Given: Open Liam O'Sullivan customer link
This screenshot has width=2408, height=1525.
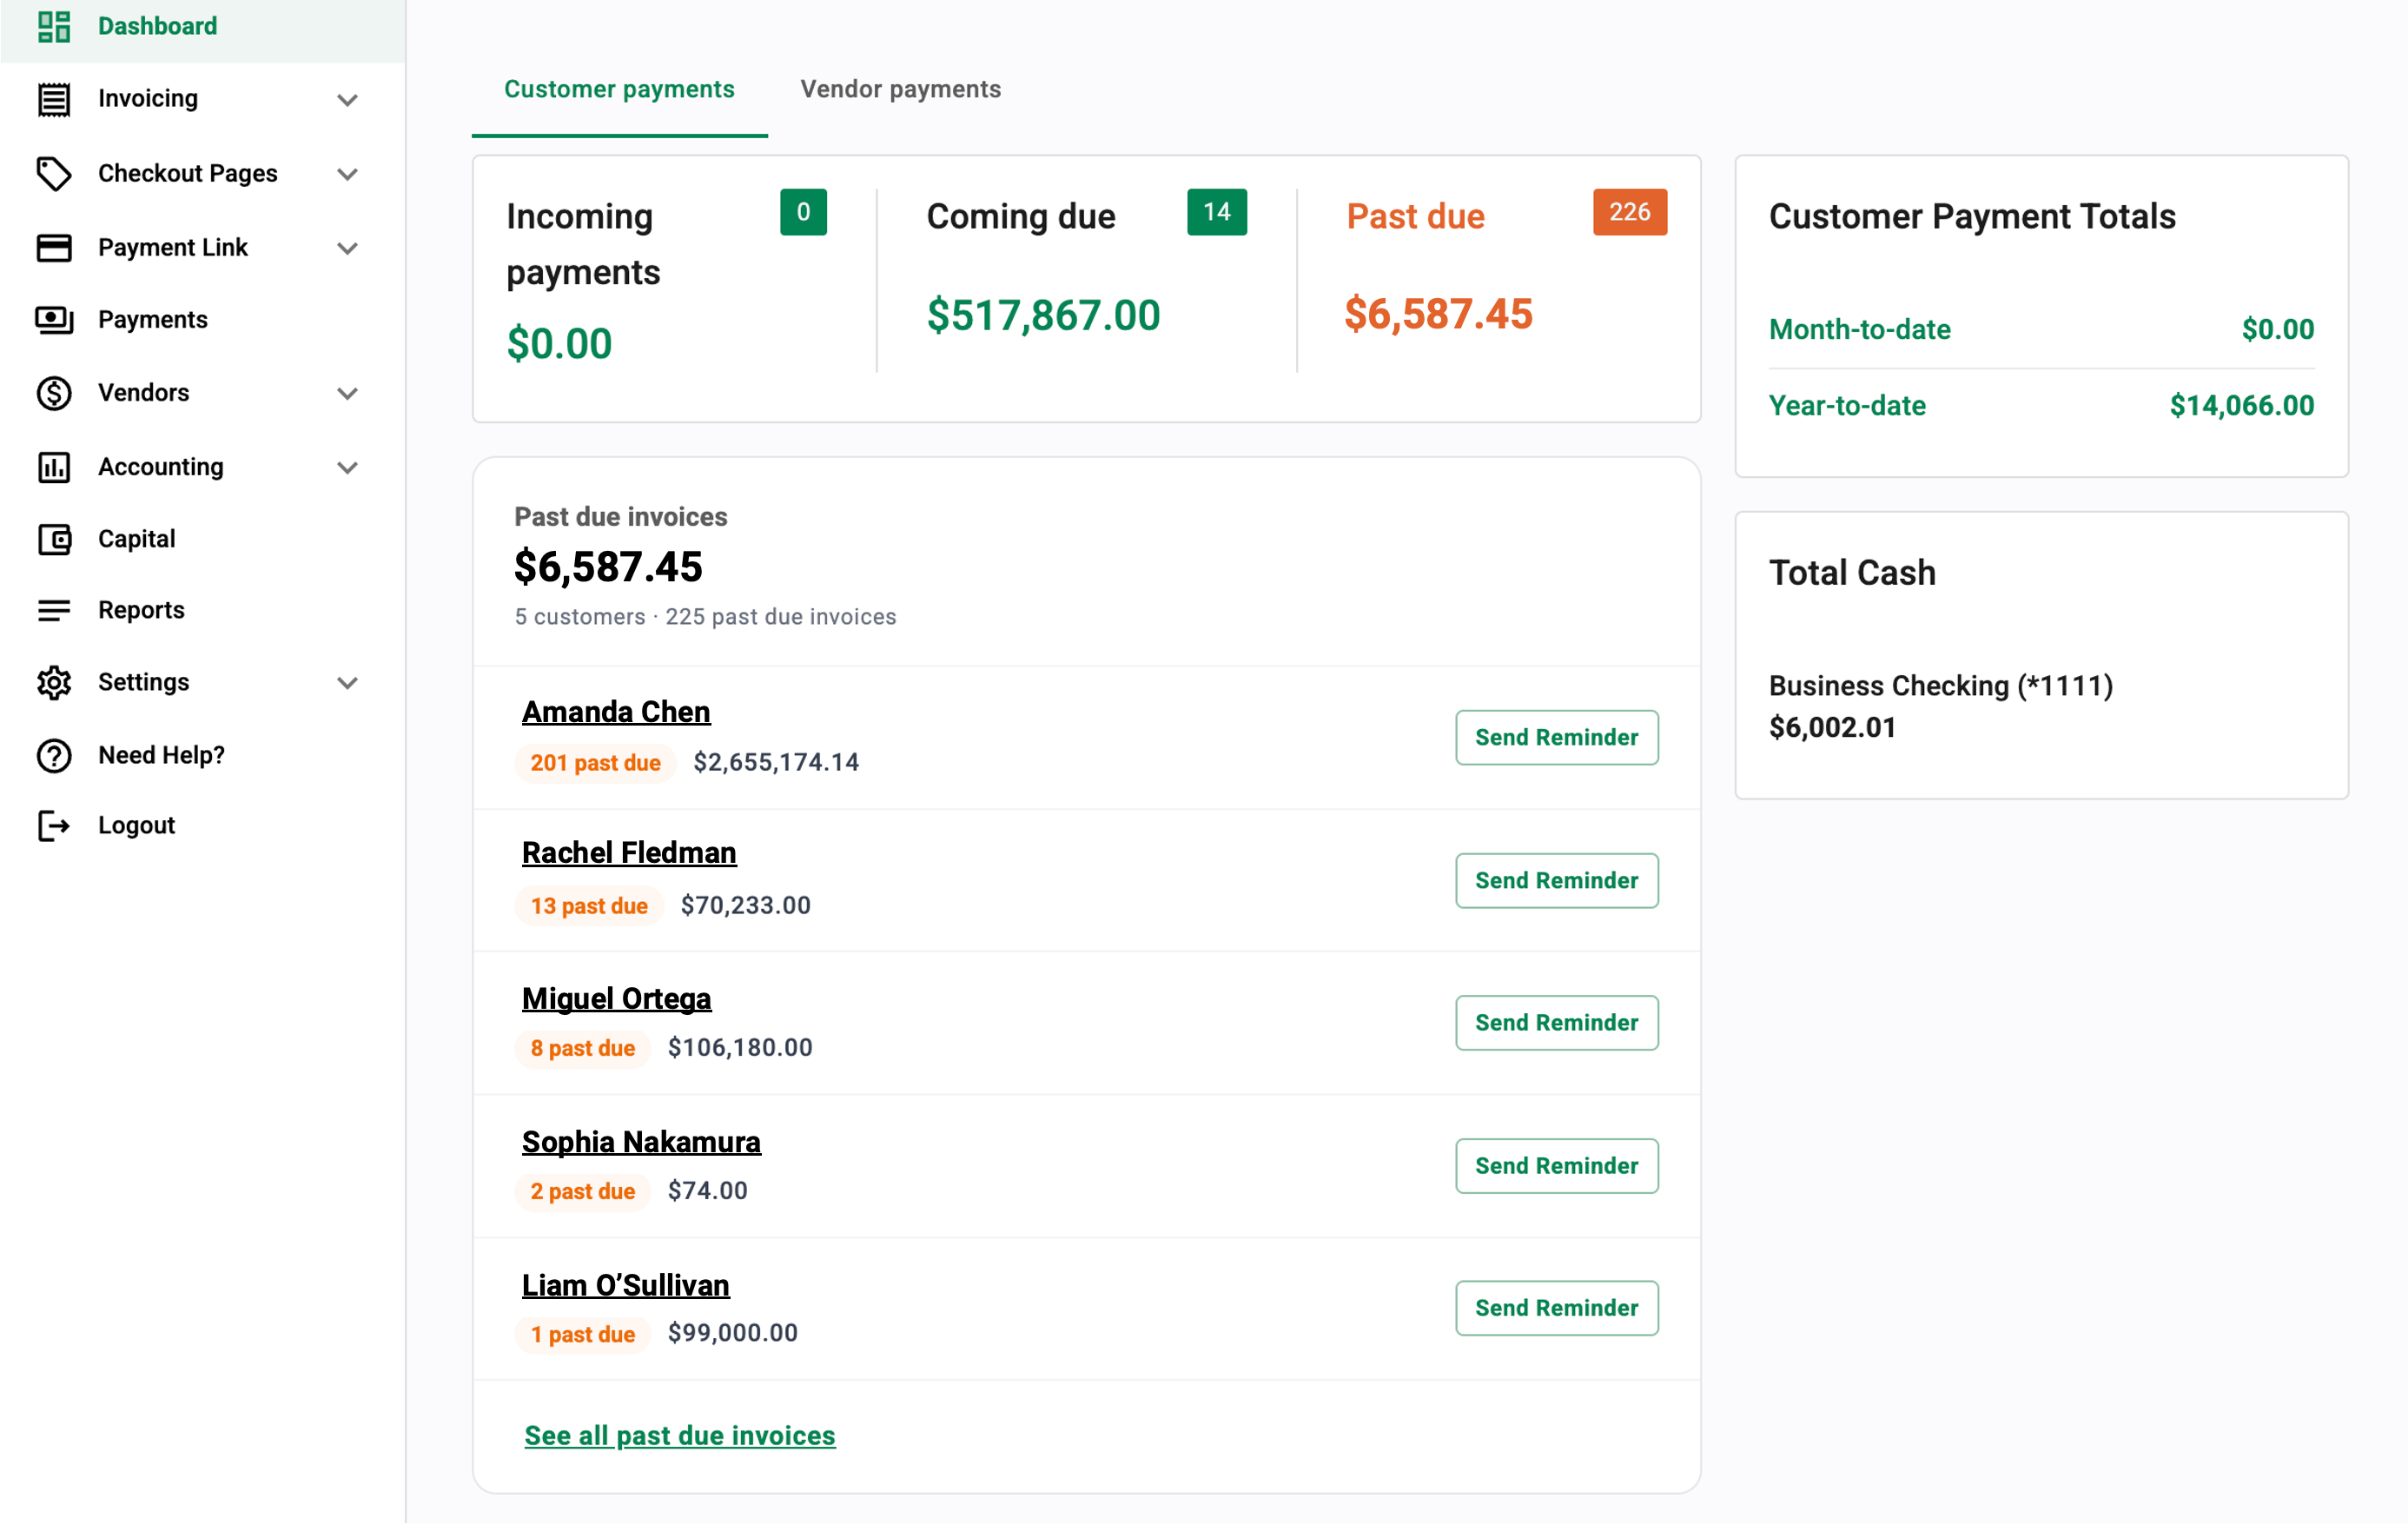Looking at the screenshot, I should 625,1284.
